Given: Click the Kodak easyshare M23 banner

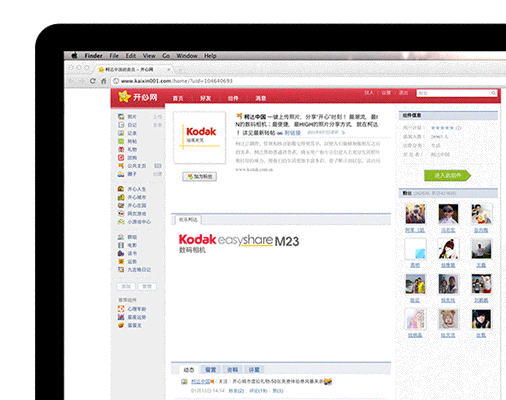Looking at the screenshot, I should (239, 243).
